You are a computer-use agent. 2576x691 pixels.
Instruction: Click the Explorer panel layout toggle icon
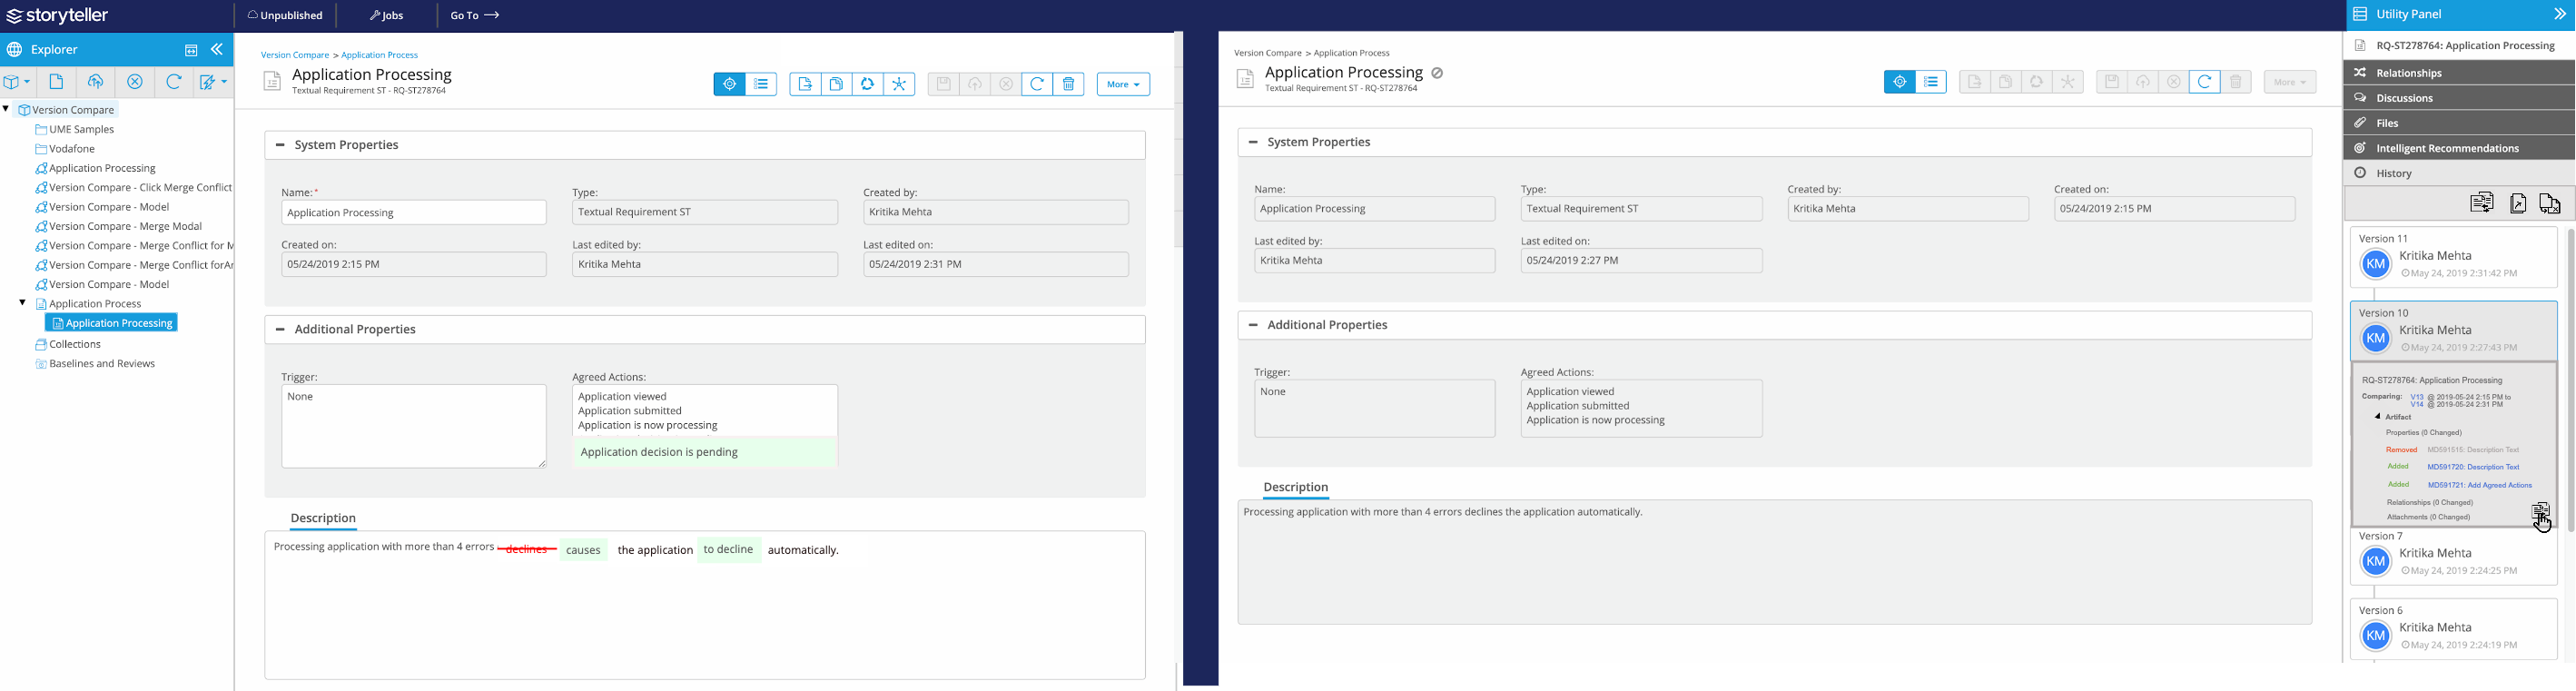pyautogui.click(x=191, y=50)
